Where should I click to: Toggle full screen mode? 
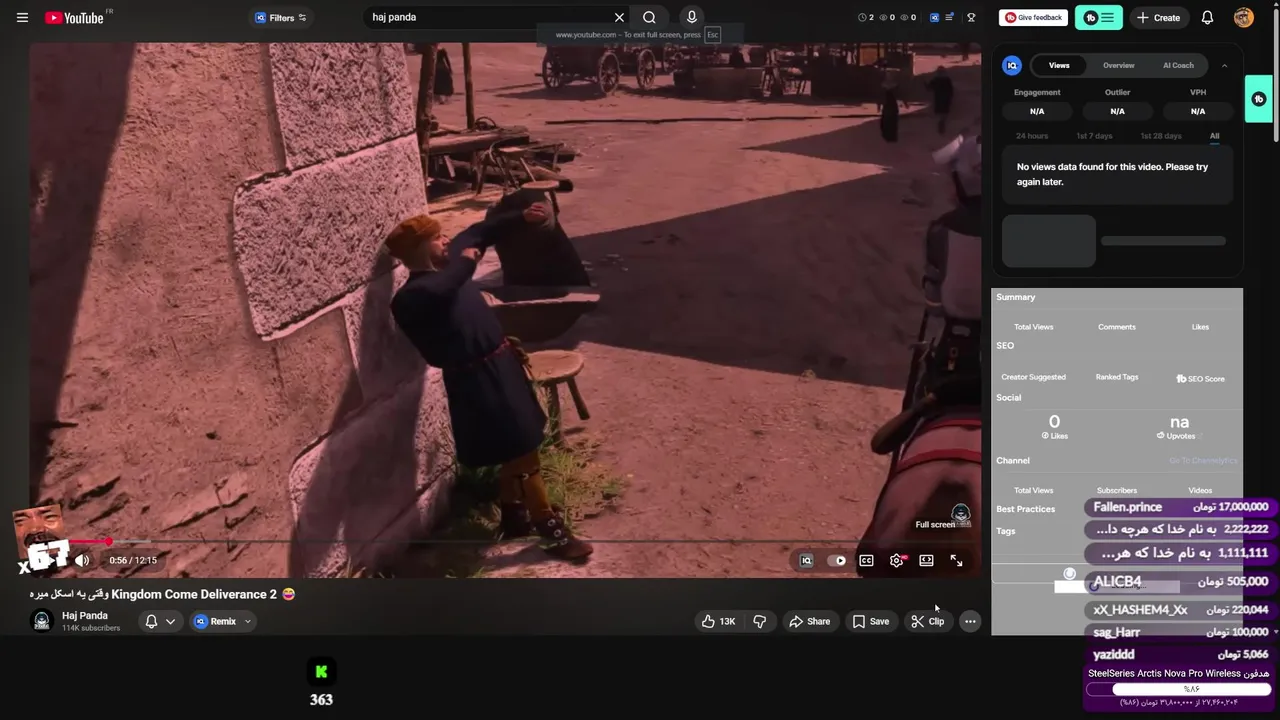(956, 560)
